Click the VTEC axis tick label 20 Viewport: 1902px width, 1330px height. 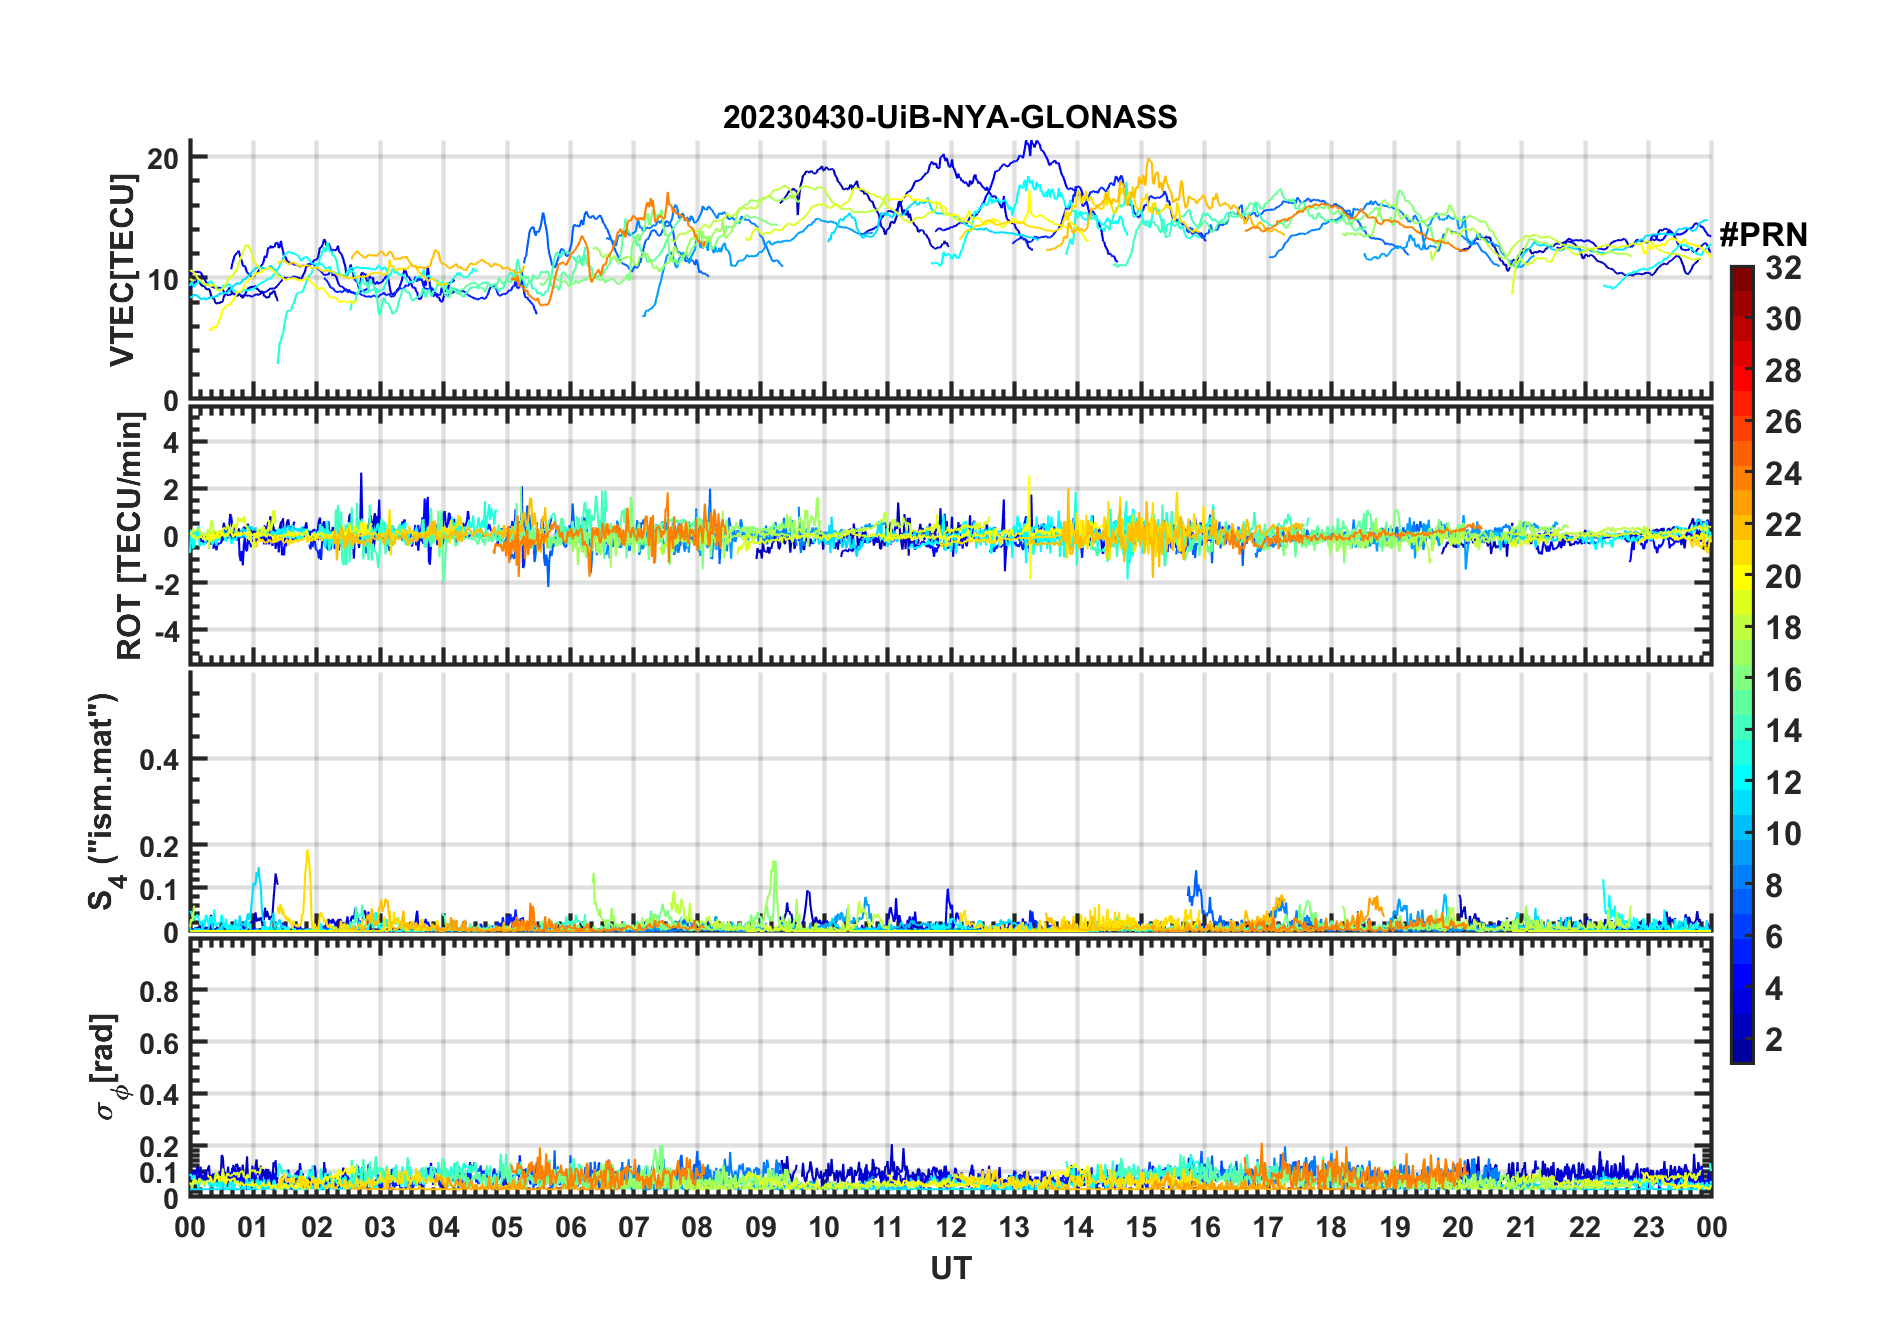[163, 158]
